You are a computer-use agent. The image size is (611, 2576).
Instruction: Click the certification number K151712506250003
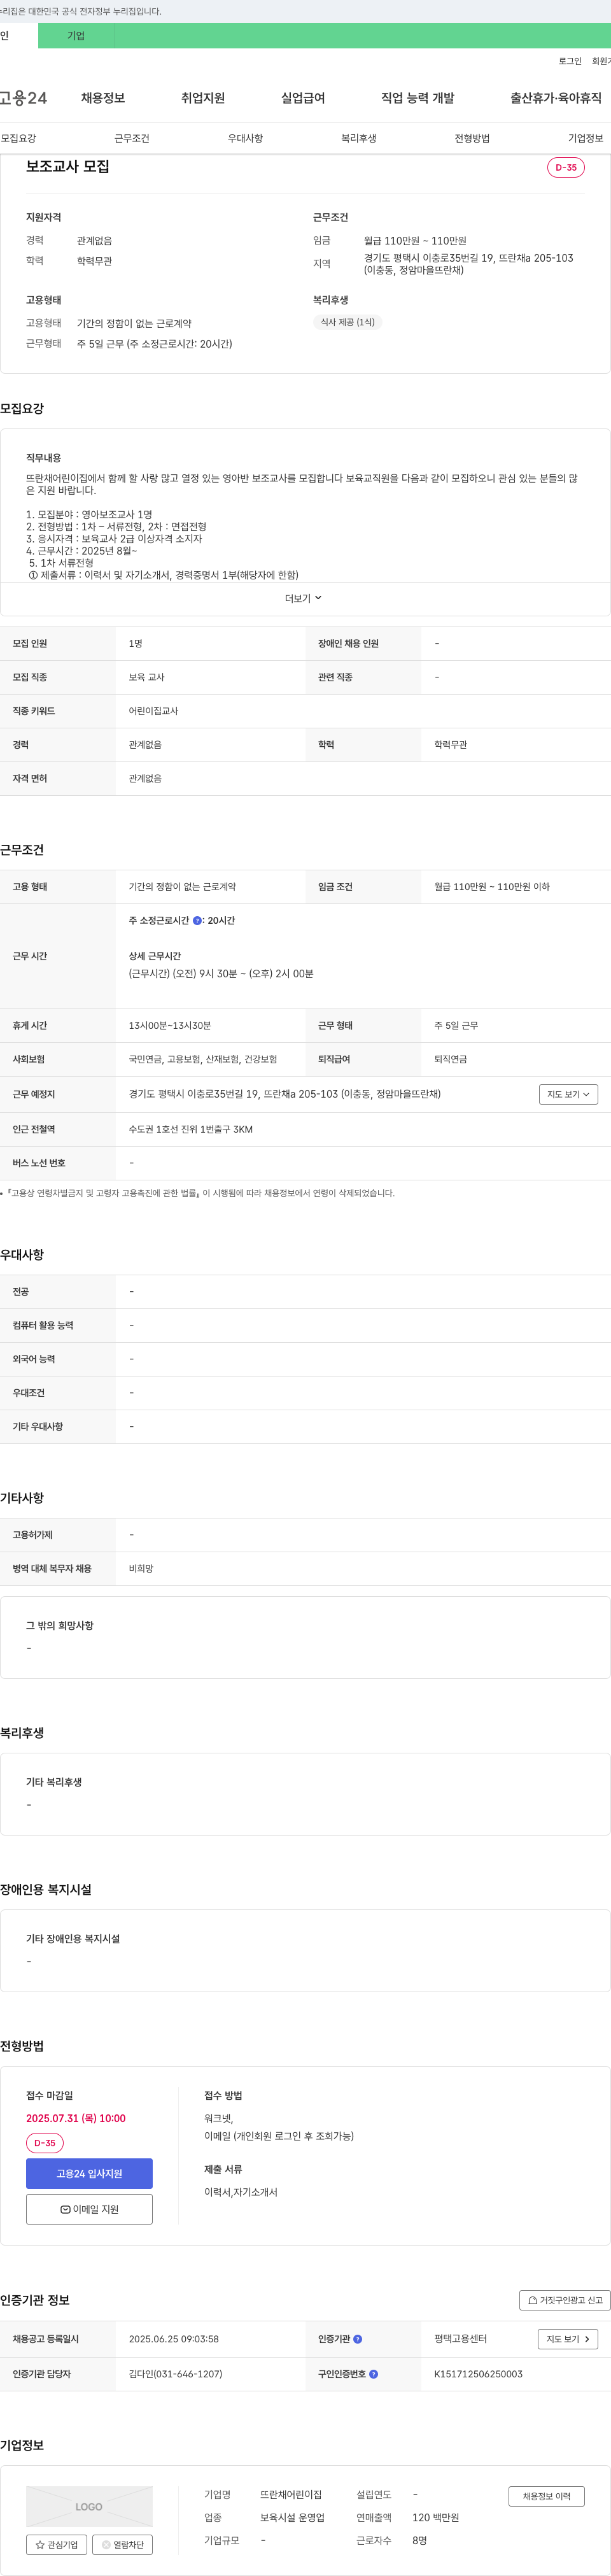point(478,2374)
